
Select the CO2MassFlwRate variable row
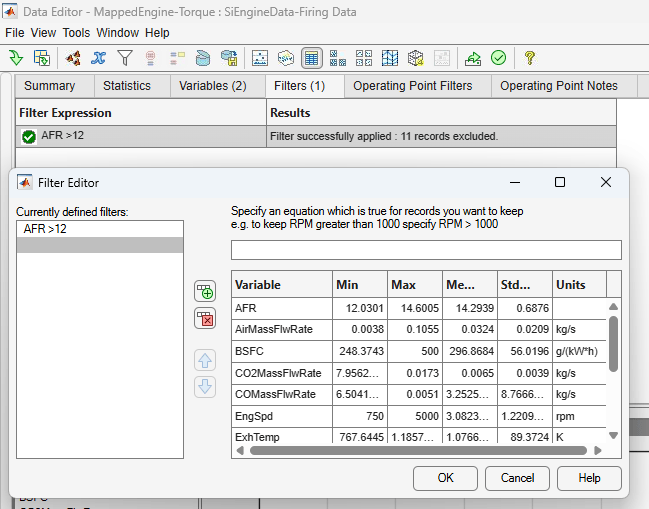[419, 373]
